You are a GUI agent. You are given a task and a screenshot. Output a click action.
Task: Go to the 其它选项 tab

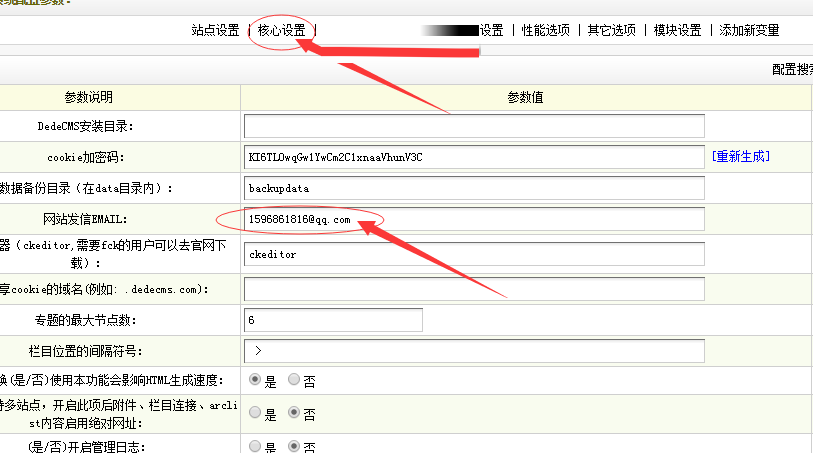point(612,31)
